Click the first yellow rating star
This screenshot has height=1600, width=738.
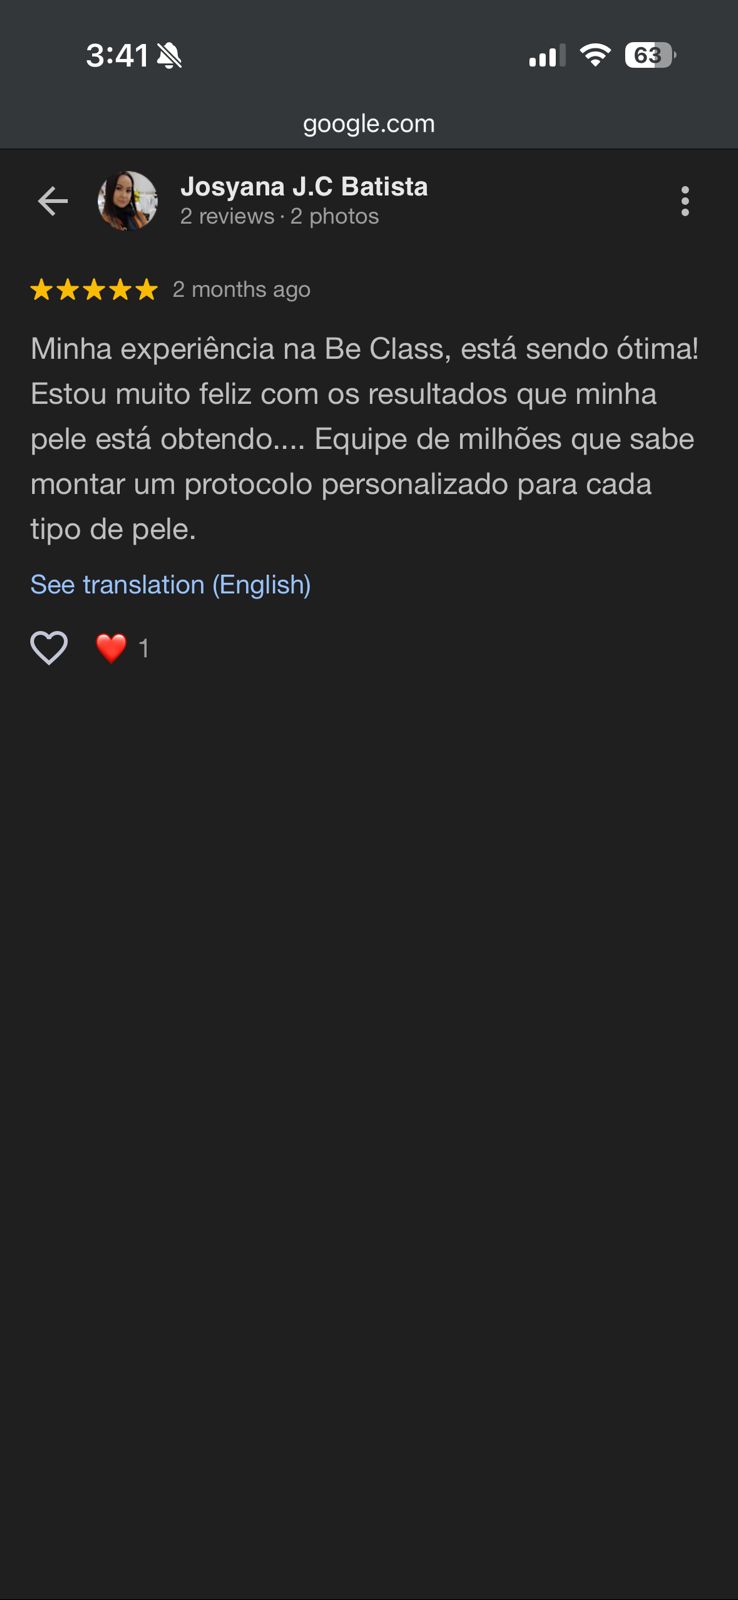(42, 290)
